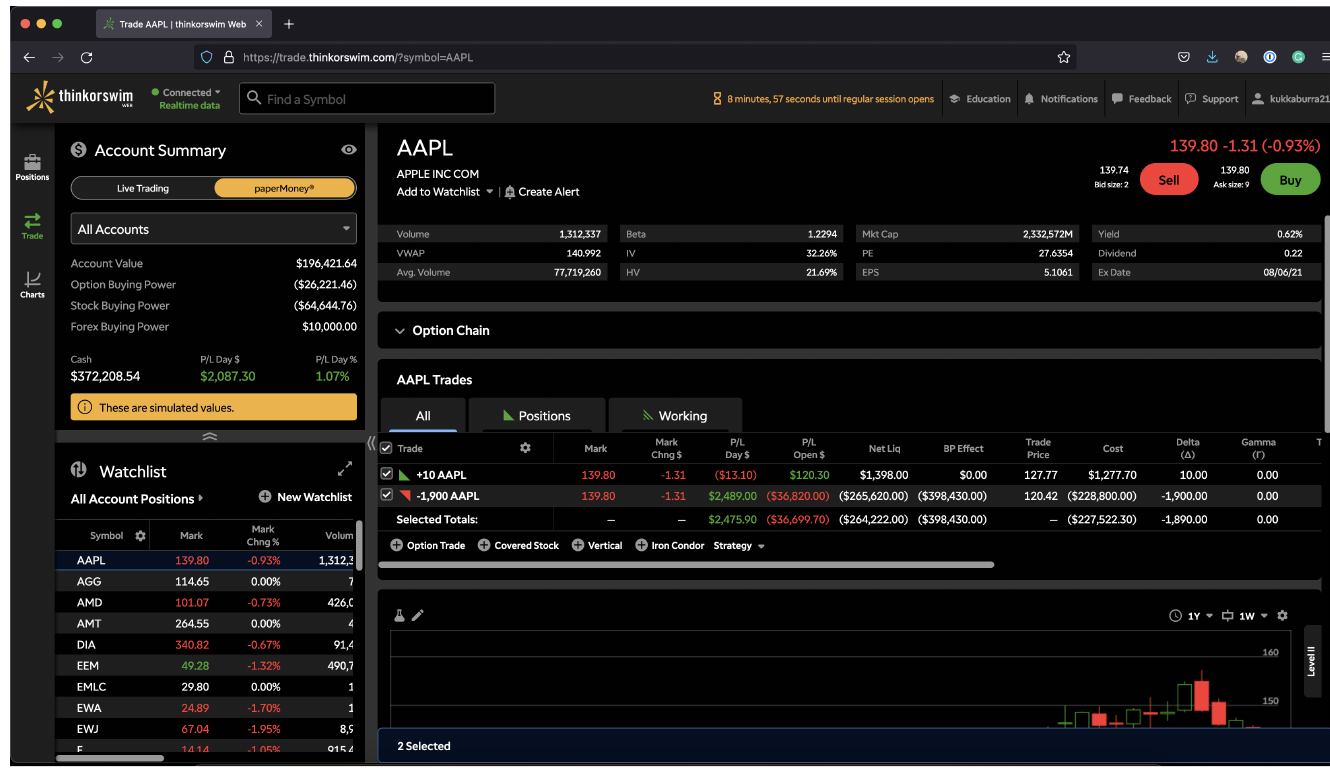Viewport: 1330px width, 780px height.
Task: Uncheck the -1,900 AAPL position row
Action: [x=386, y=495]
